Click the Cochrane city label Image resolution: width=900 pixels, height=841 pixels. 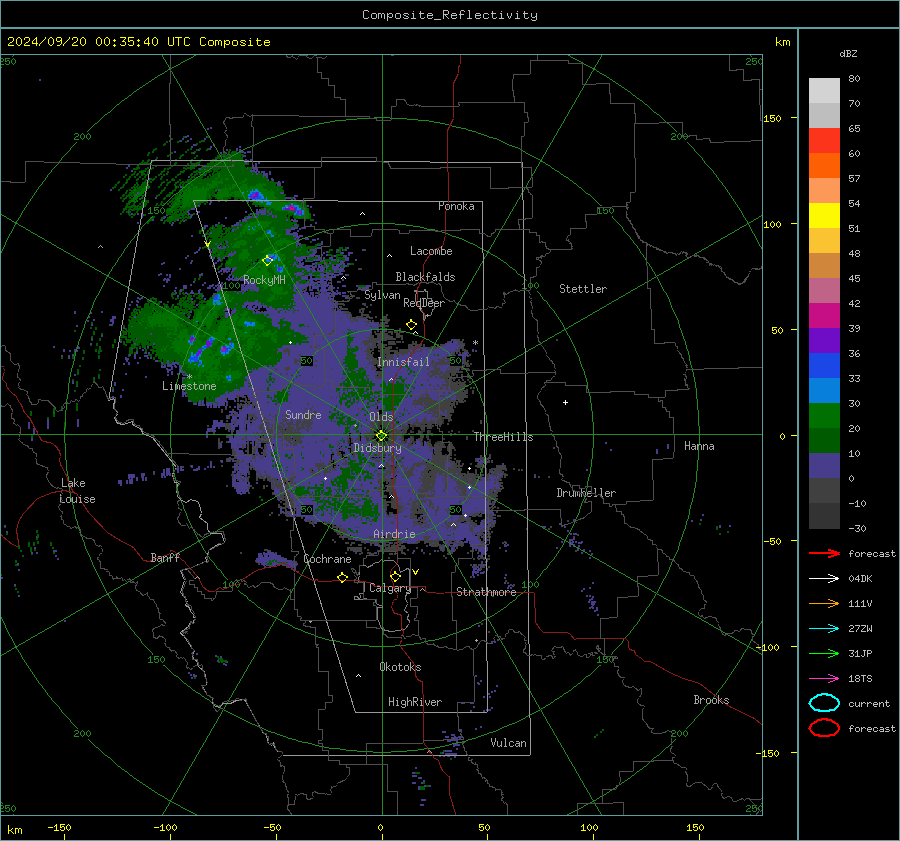[327, 559]
